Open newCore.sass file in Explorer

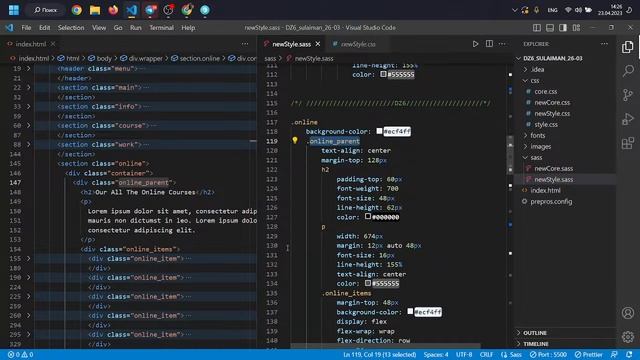(553, 169)
